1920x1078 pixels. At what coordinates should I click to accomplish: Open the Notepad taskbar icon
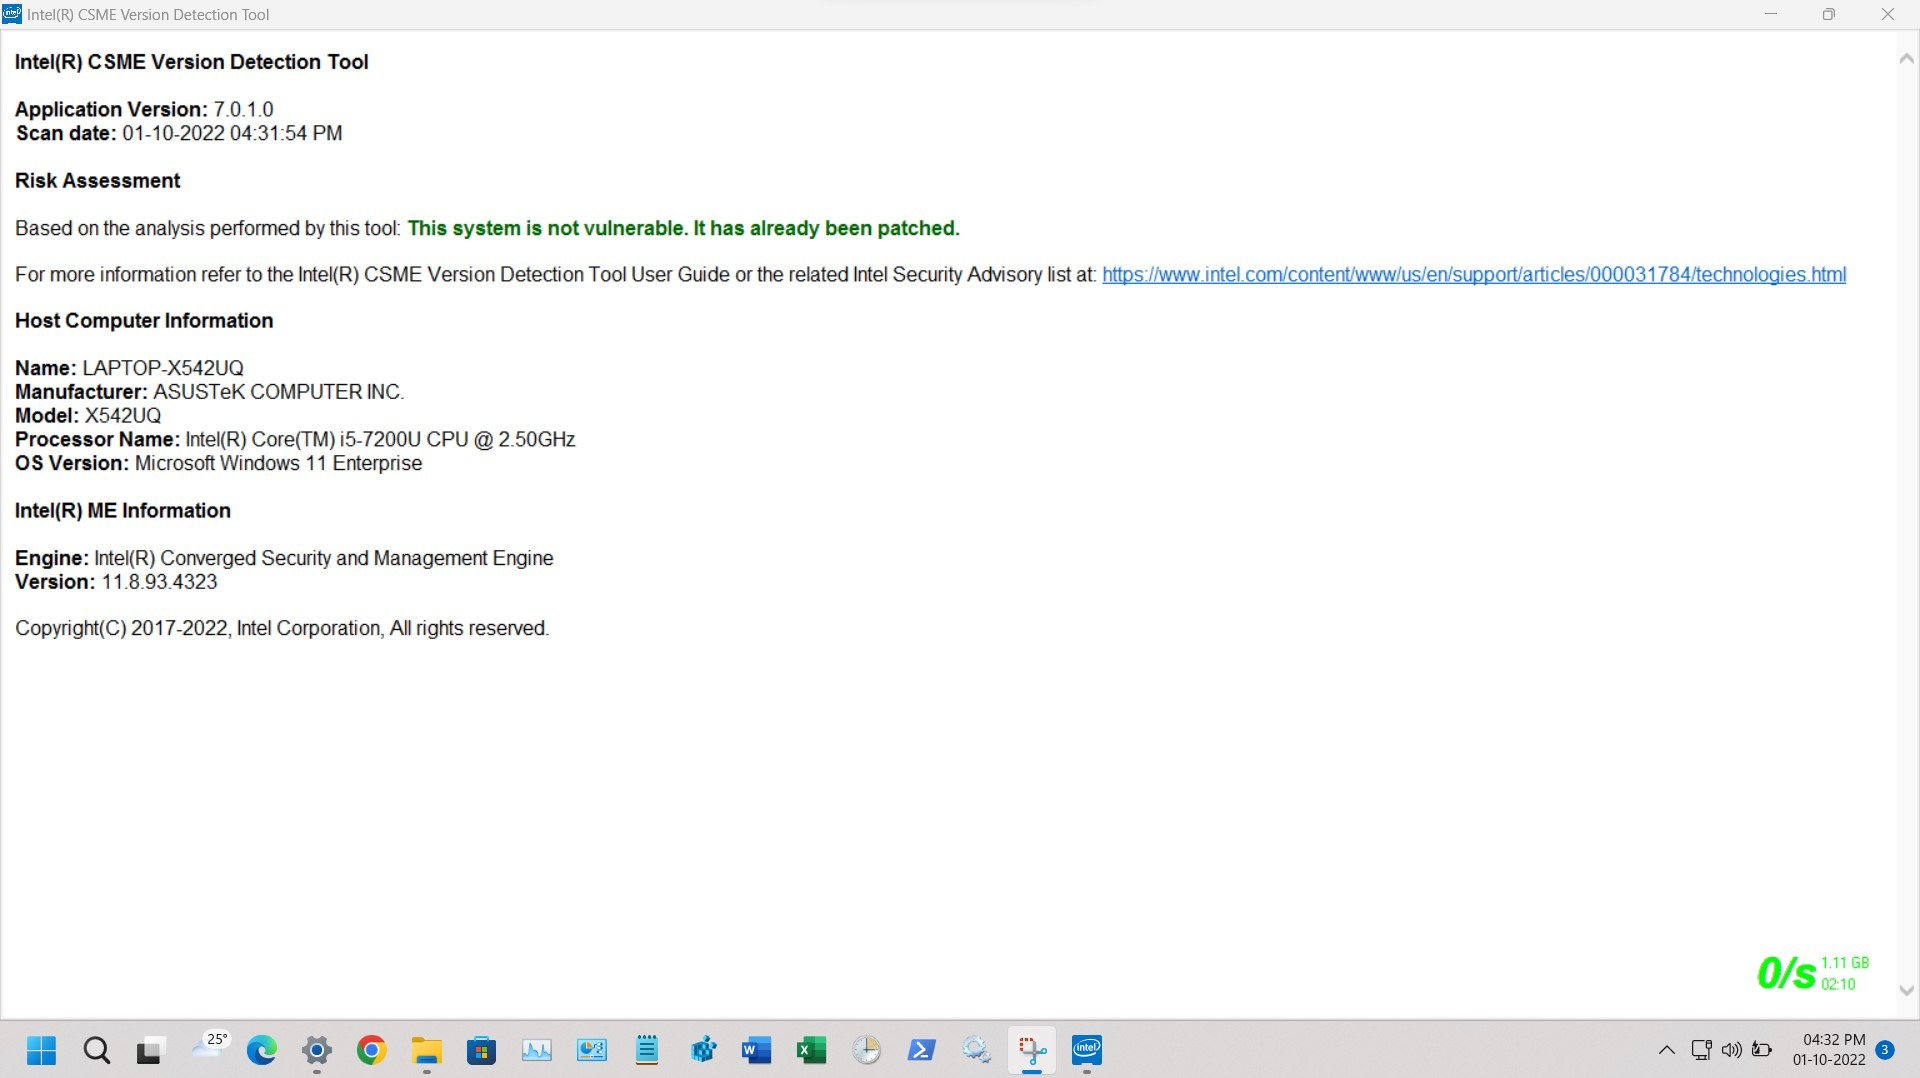pyautogui.click(x=647, y=1051)
